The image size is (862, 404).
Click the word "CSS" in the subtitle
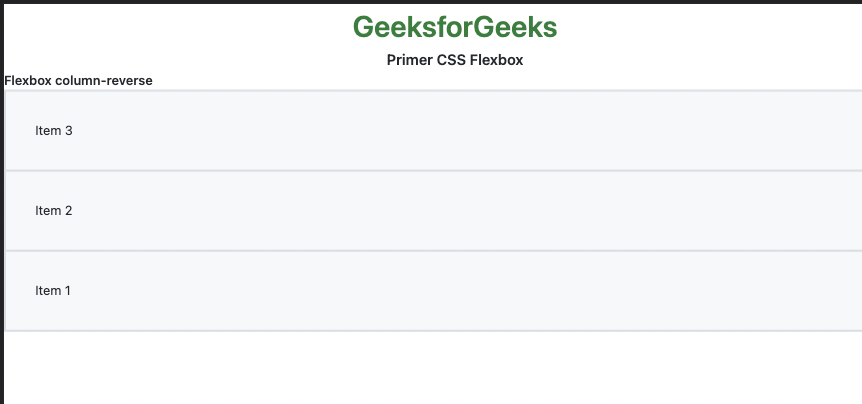click(451, 60)
